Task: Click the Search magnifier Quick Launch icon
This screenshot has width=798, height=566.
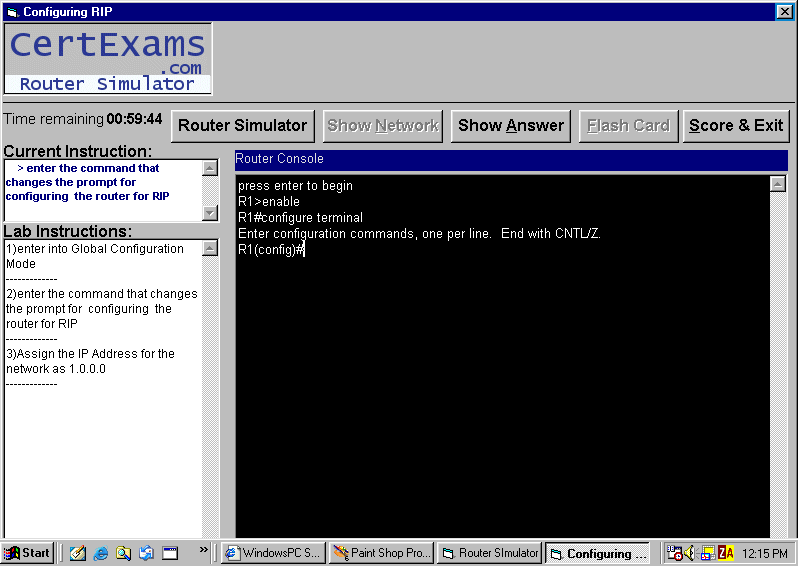Action: (123, 553)
